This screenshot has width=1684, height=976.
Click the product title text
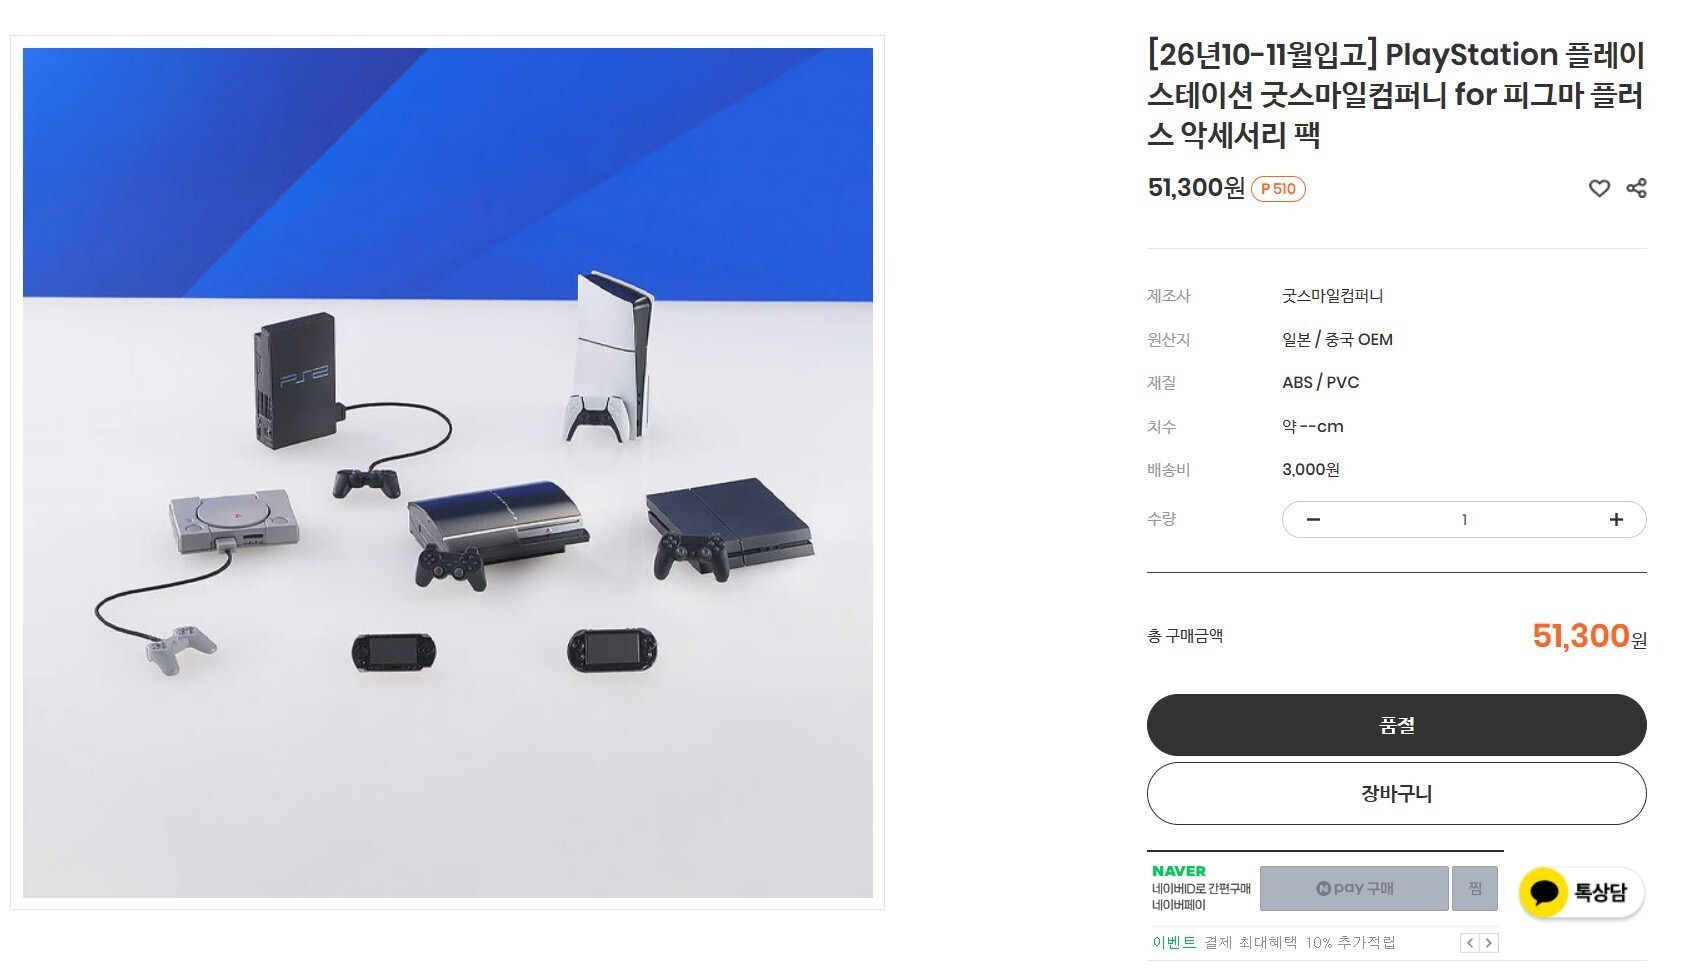[x=1396, y=94]
